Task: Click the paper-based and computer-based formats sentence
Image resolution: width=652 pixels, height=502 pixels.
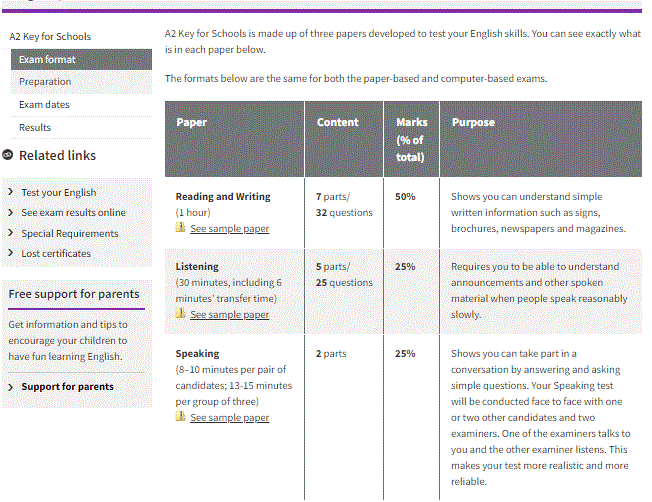Action: click(356, 79)
